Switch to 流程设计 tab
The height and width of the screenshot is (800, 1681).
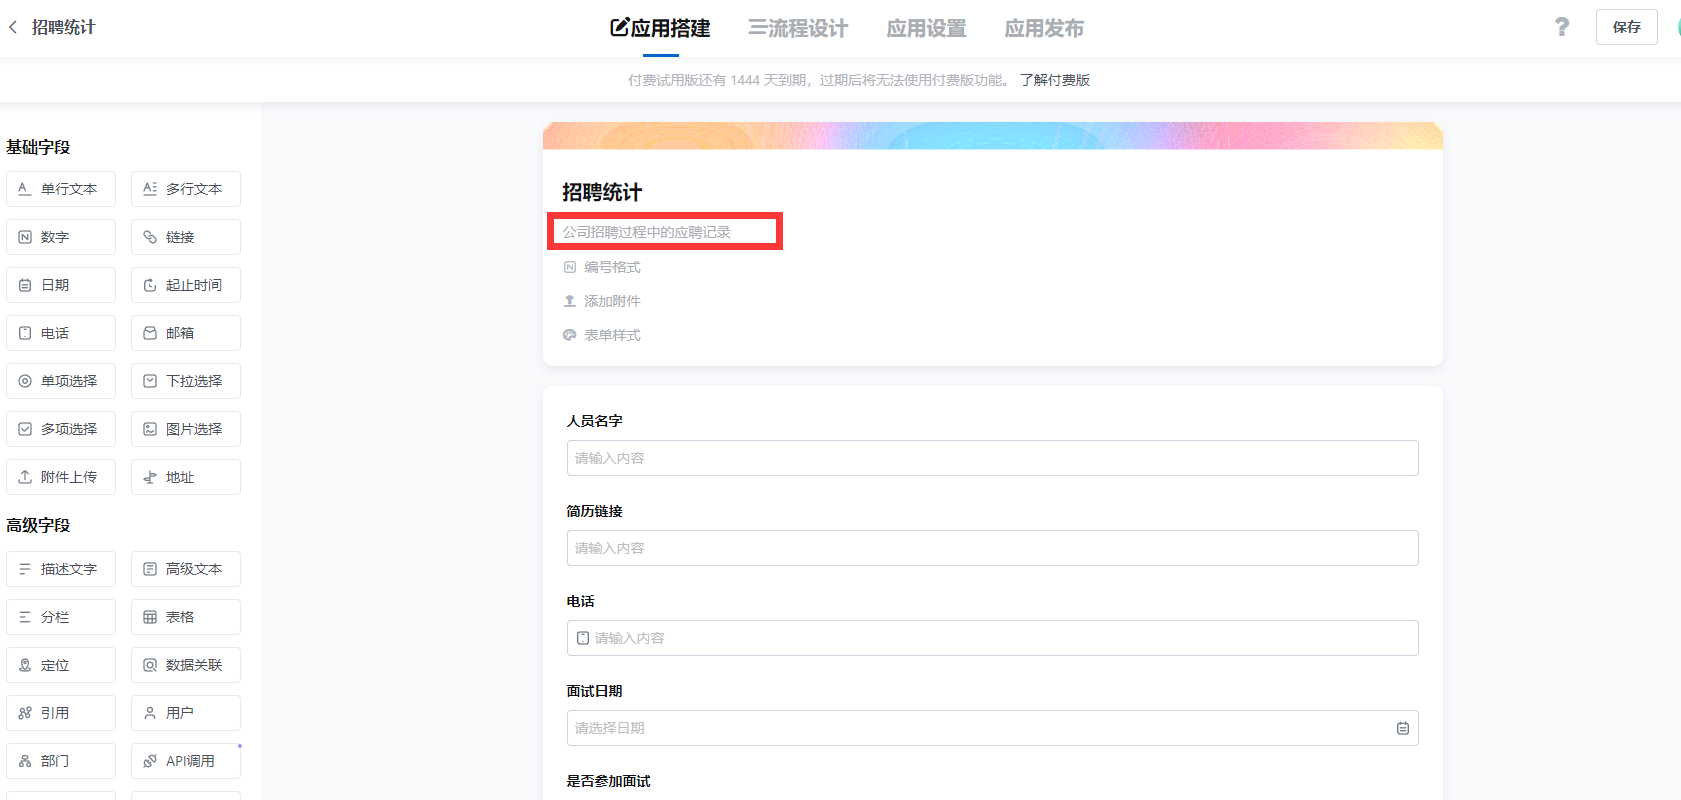[798, 28]
